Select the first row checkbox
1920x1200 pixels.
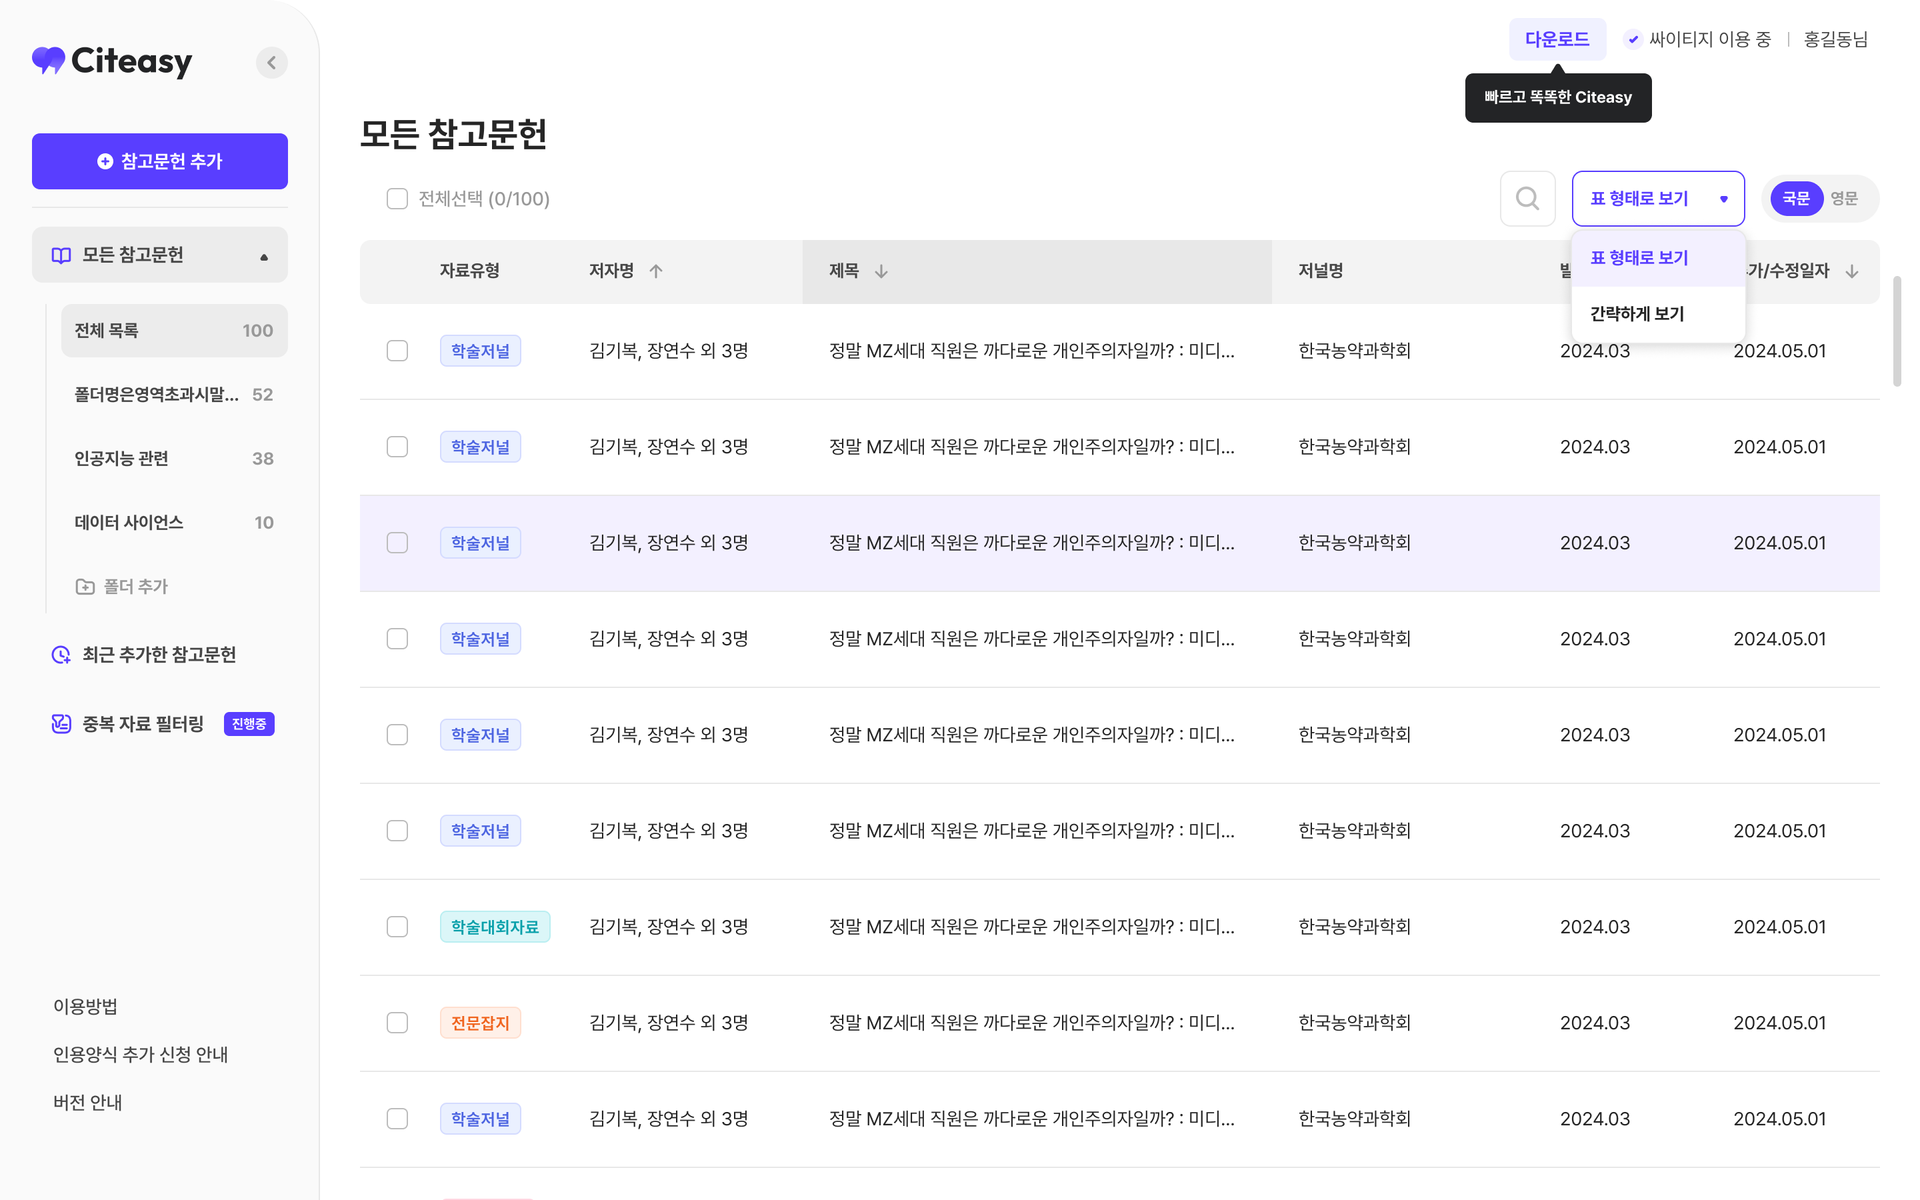point(397,351)
